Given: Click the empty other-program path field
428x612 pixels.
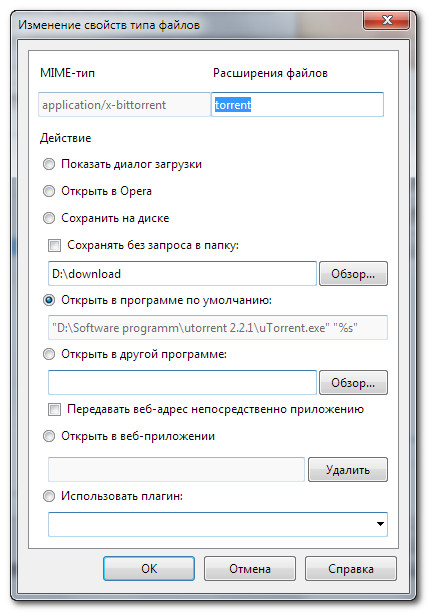Looking at the screenshot, I should pos(182,382).
